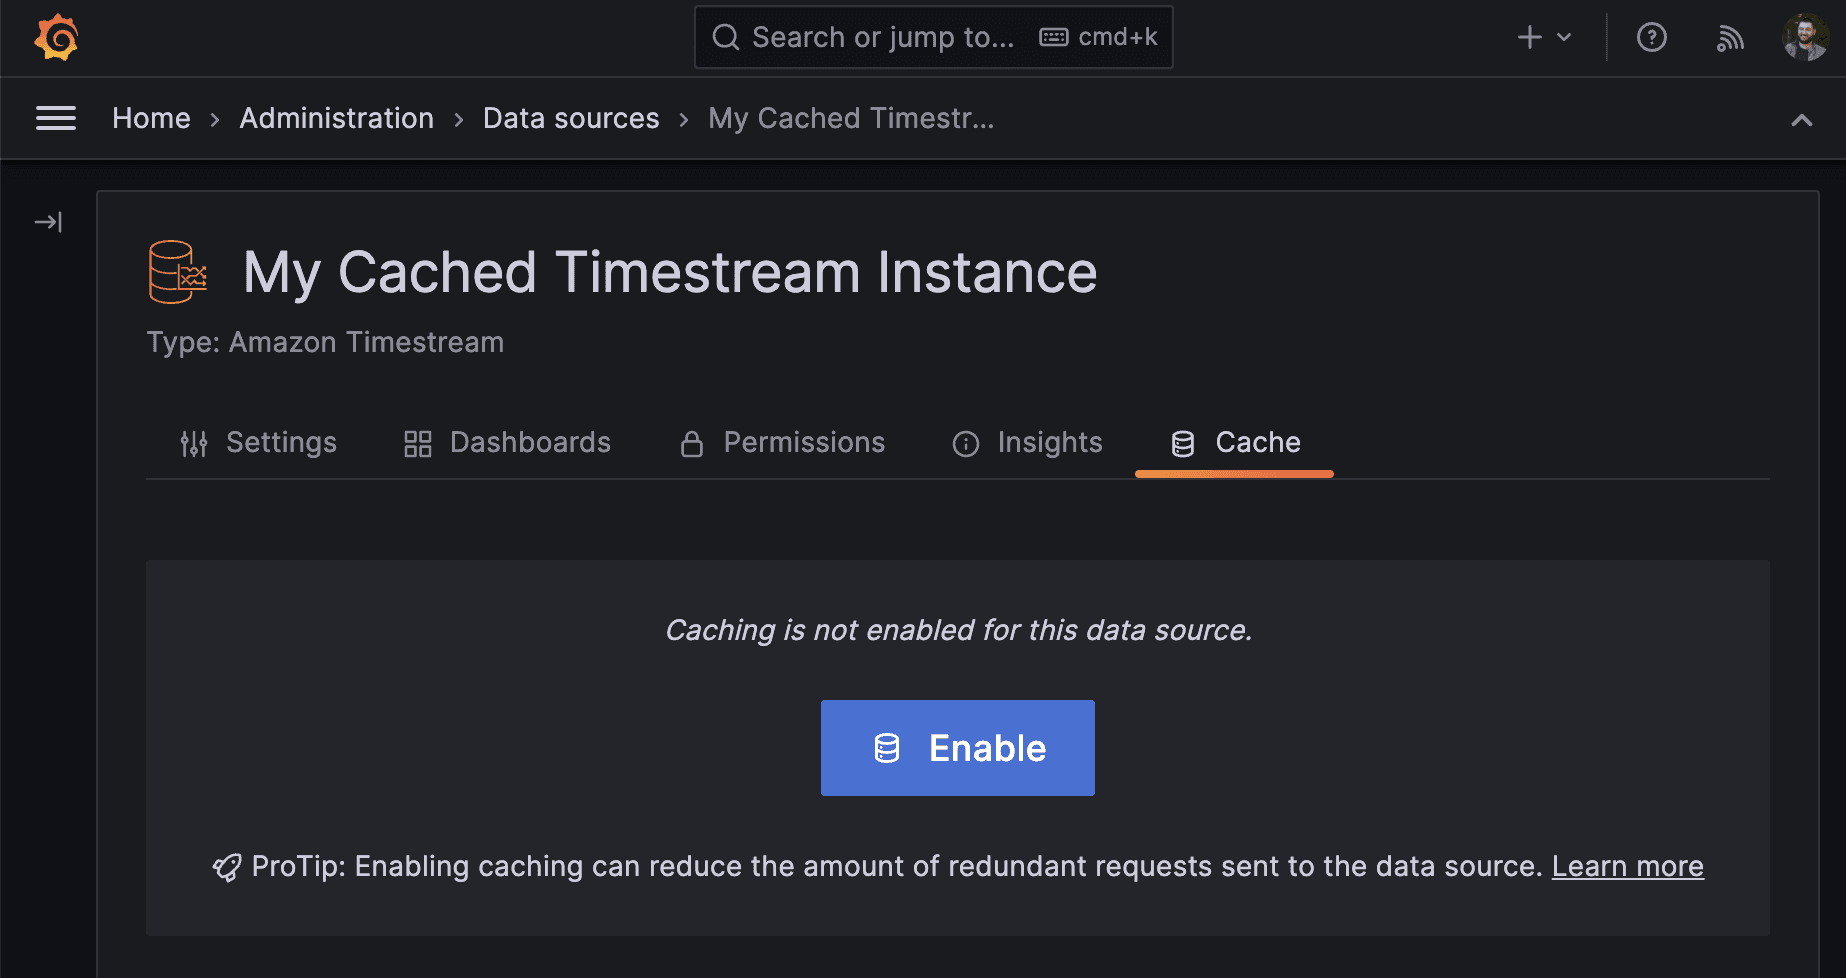Viewport: 1846px width, 978px height.
Task: Click the grid icon on Dashboards tab
Action: coord(417,443)
